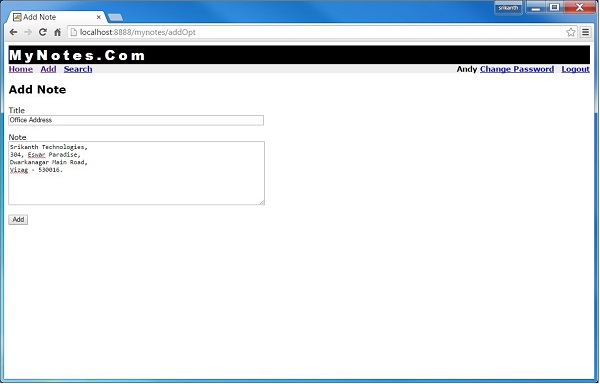Go to browser home icon
This screenshot has height=384, width=600.
click(57, 32)
